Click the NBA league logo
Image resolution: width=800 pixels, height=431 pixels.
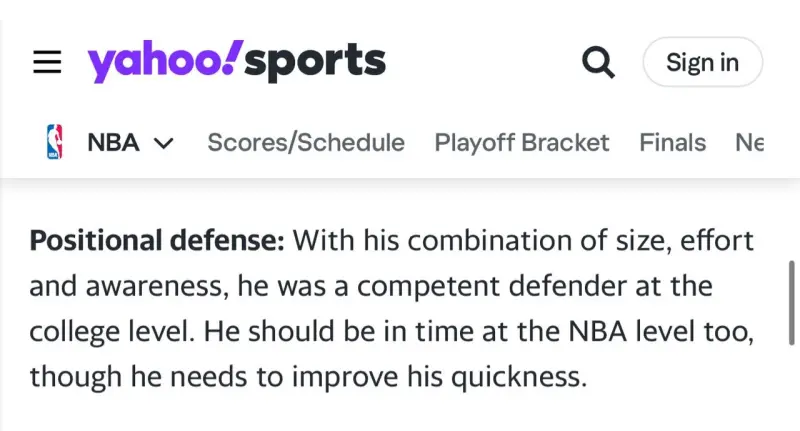pos(55,142)
